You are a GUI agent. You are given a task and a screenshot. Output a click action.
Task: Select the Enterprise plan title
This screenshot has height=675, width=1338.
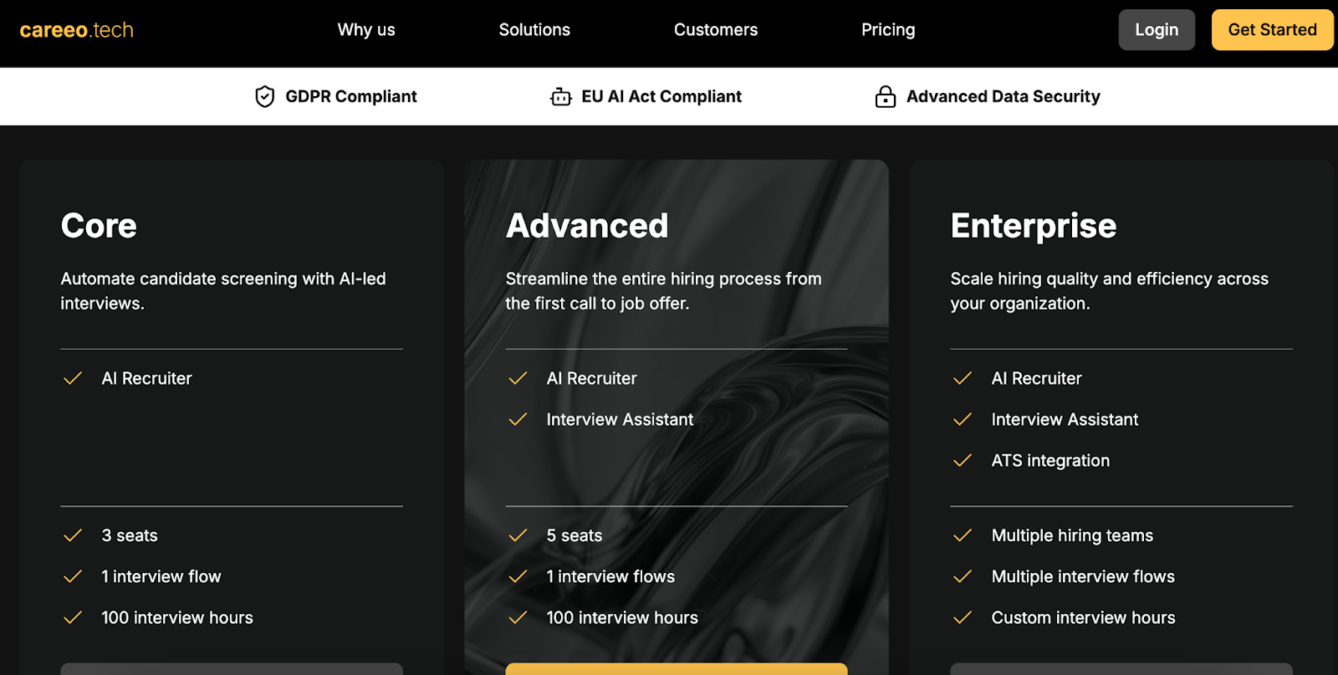point(1033,225)
